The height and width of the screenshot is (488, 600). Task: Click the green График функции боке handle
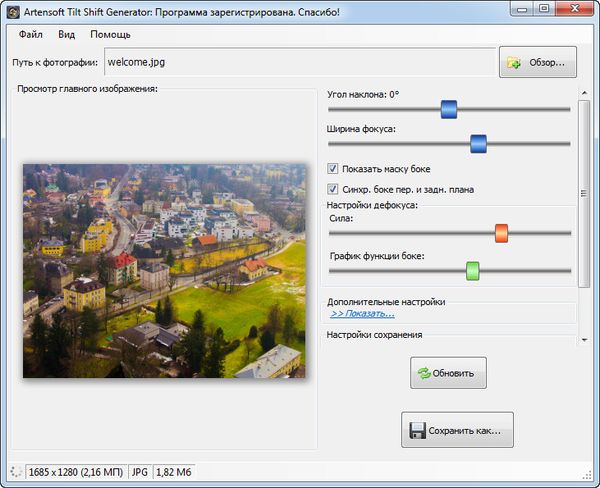click(x=472, y=270)
